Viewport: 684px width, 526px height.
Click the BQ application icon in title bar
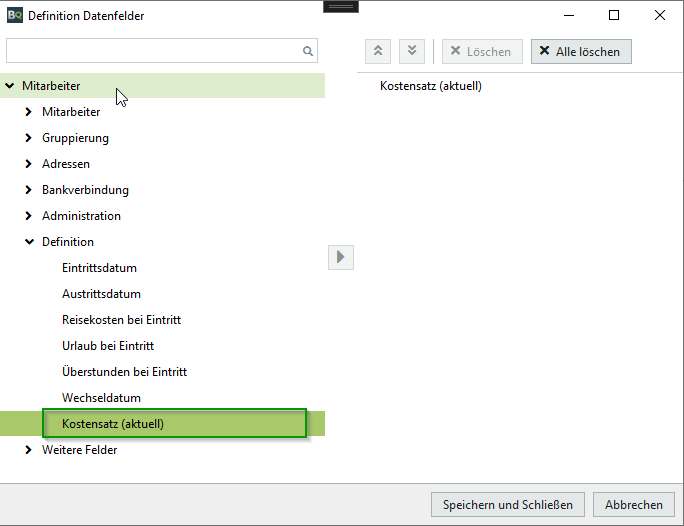point(14,15)
